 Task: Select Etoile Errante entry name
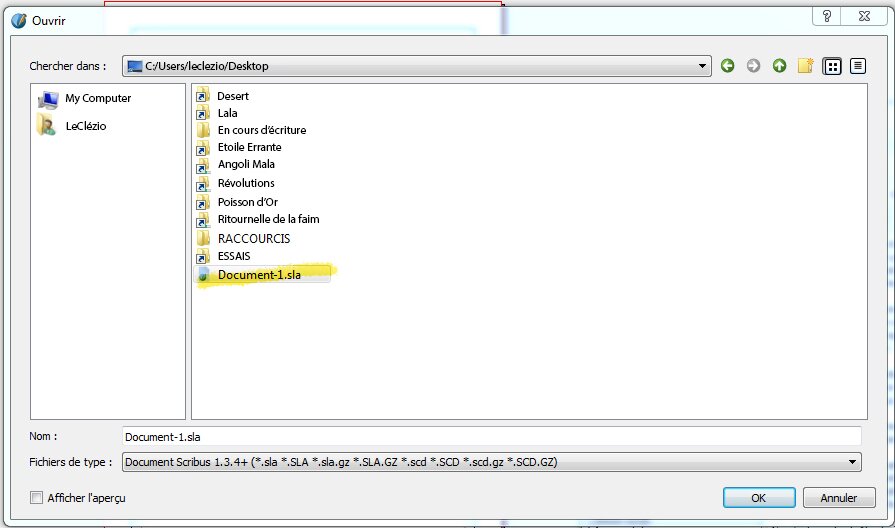pos(249,147)
